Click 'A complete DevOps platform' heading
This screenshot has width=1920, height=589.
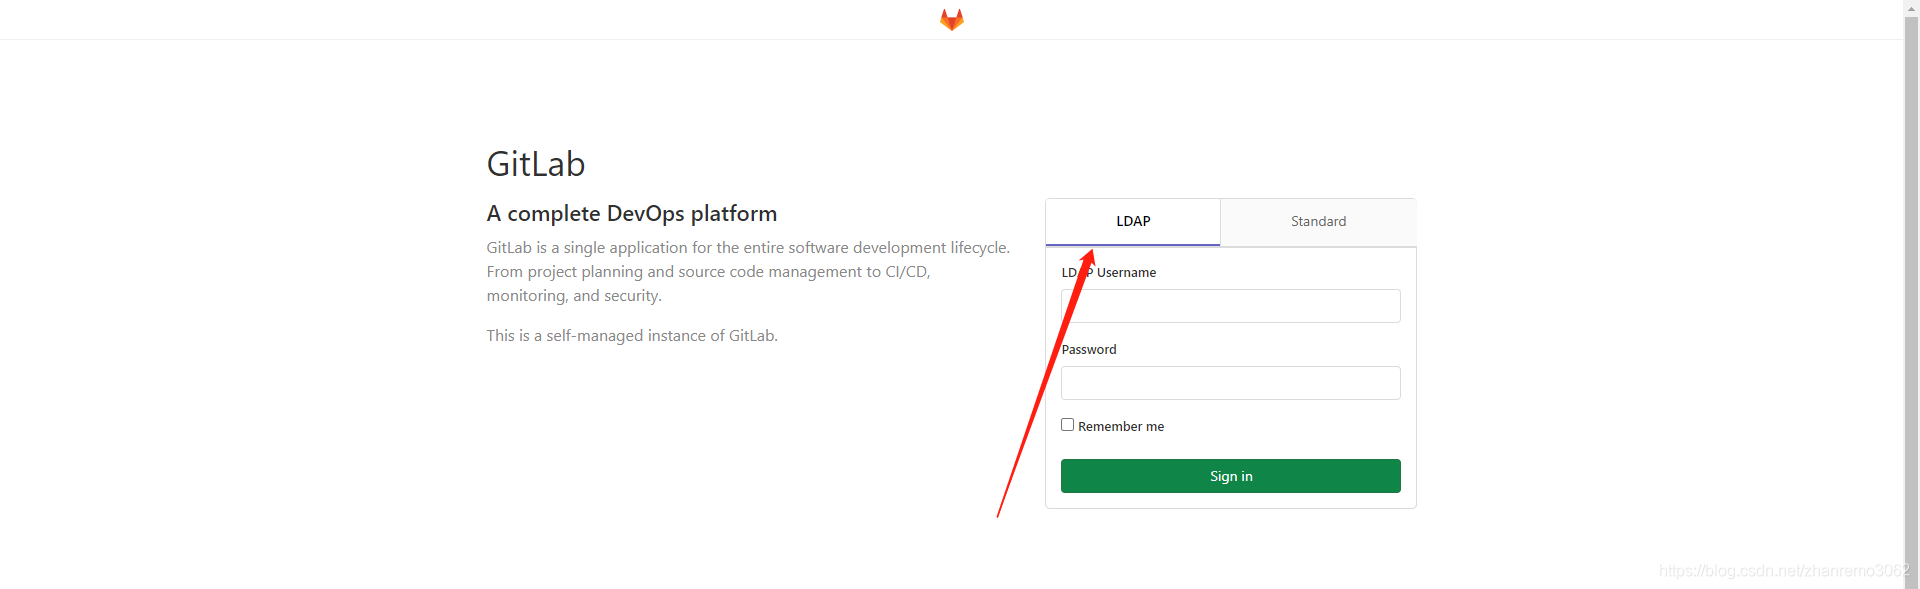point(632,214)
